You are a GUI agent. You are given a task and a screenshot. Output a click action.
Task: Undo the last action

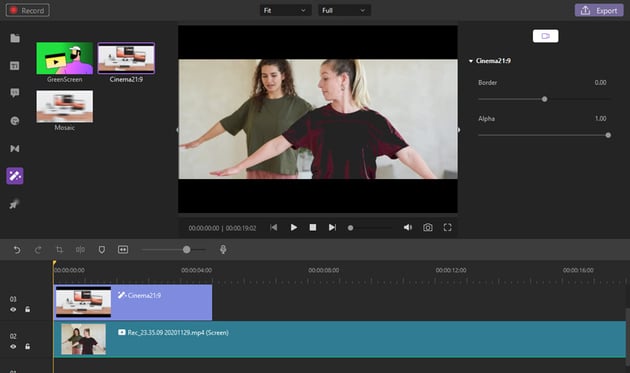[17, 250]
